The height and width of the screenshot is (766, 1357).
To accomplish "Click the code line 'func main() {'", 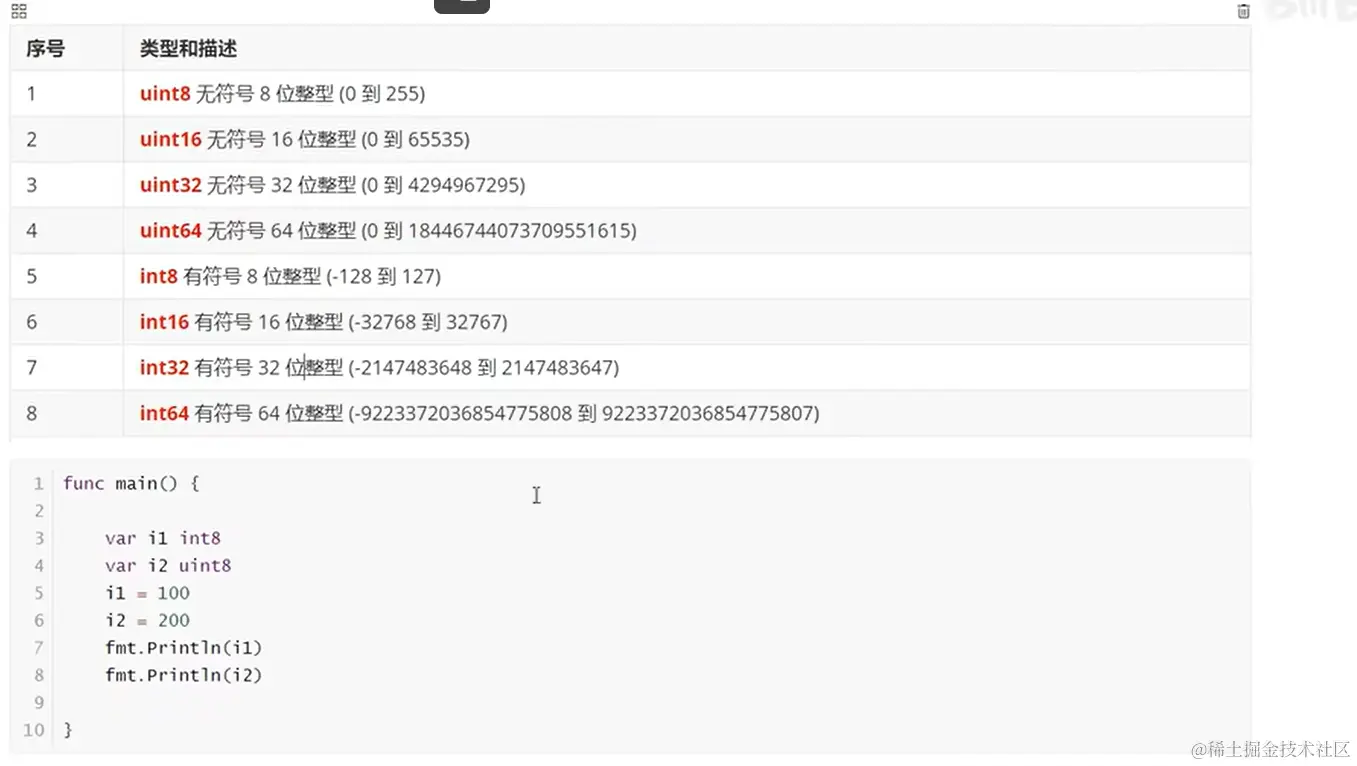I will [x=131, y=483].
